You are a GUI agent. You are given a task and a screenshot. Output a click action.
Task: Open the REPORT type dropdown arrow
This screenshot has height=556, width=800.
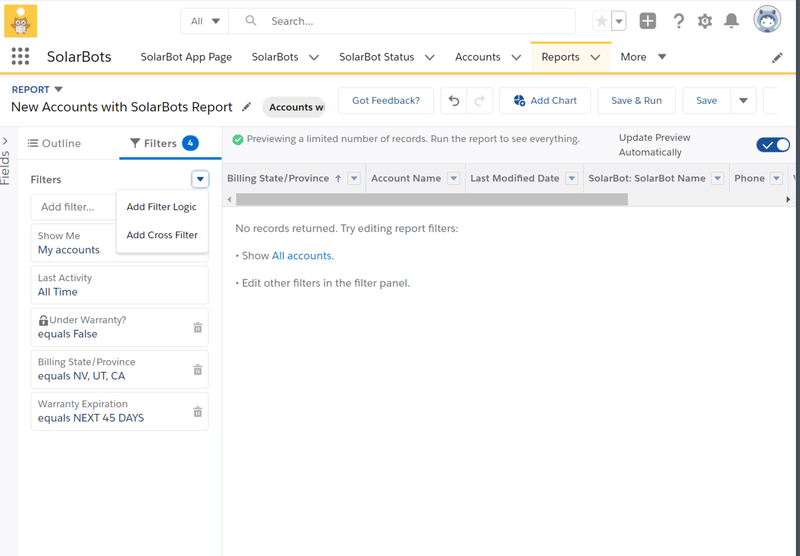(x=59, y=89)
